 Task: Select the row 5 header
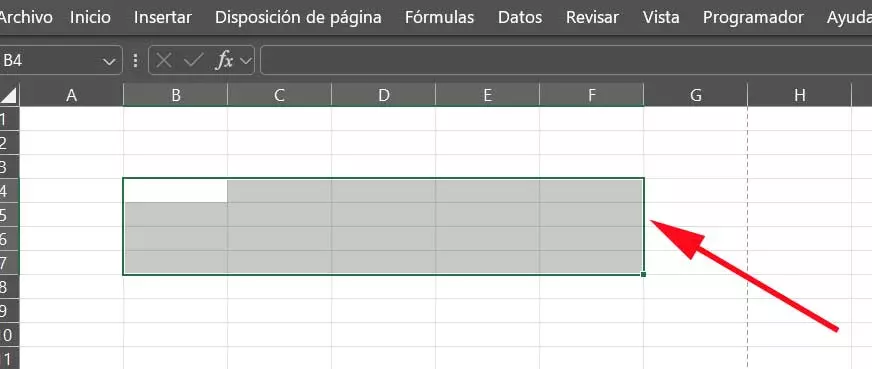(x=9, y=215)
